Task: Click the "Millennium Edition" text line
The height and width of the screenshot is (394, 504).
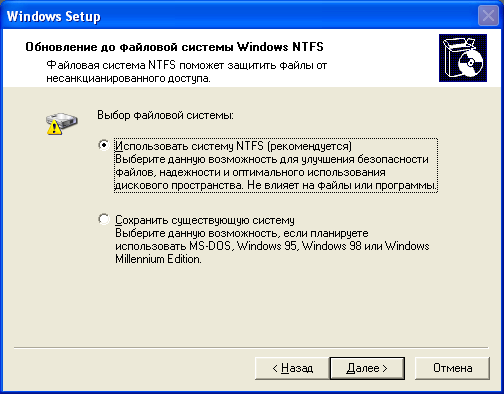Action: [x=158, y=259]
